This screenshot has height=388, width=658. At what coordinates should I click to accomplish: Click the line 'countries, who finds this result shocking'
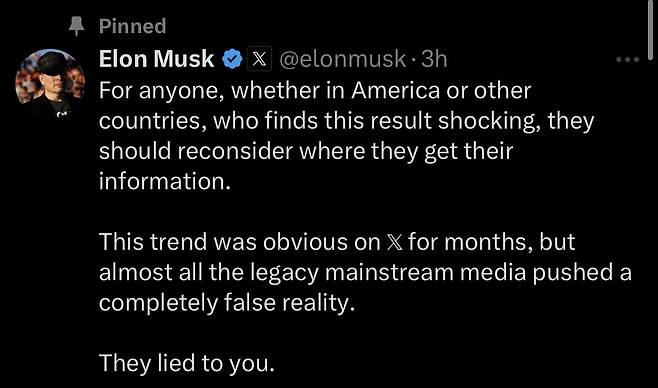point(347,122)
